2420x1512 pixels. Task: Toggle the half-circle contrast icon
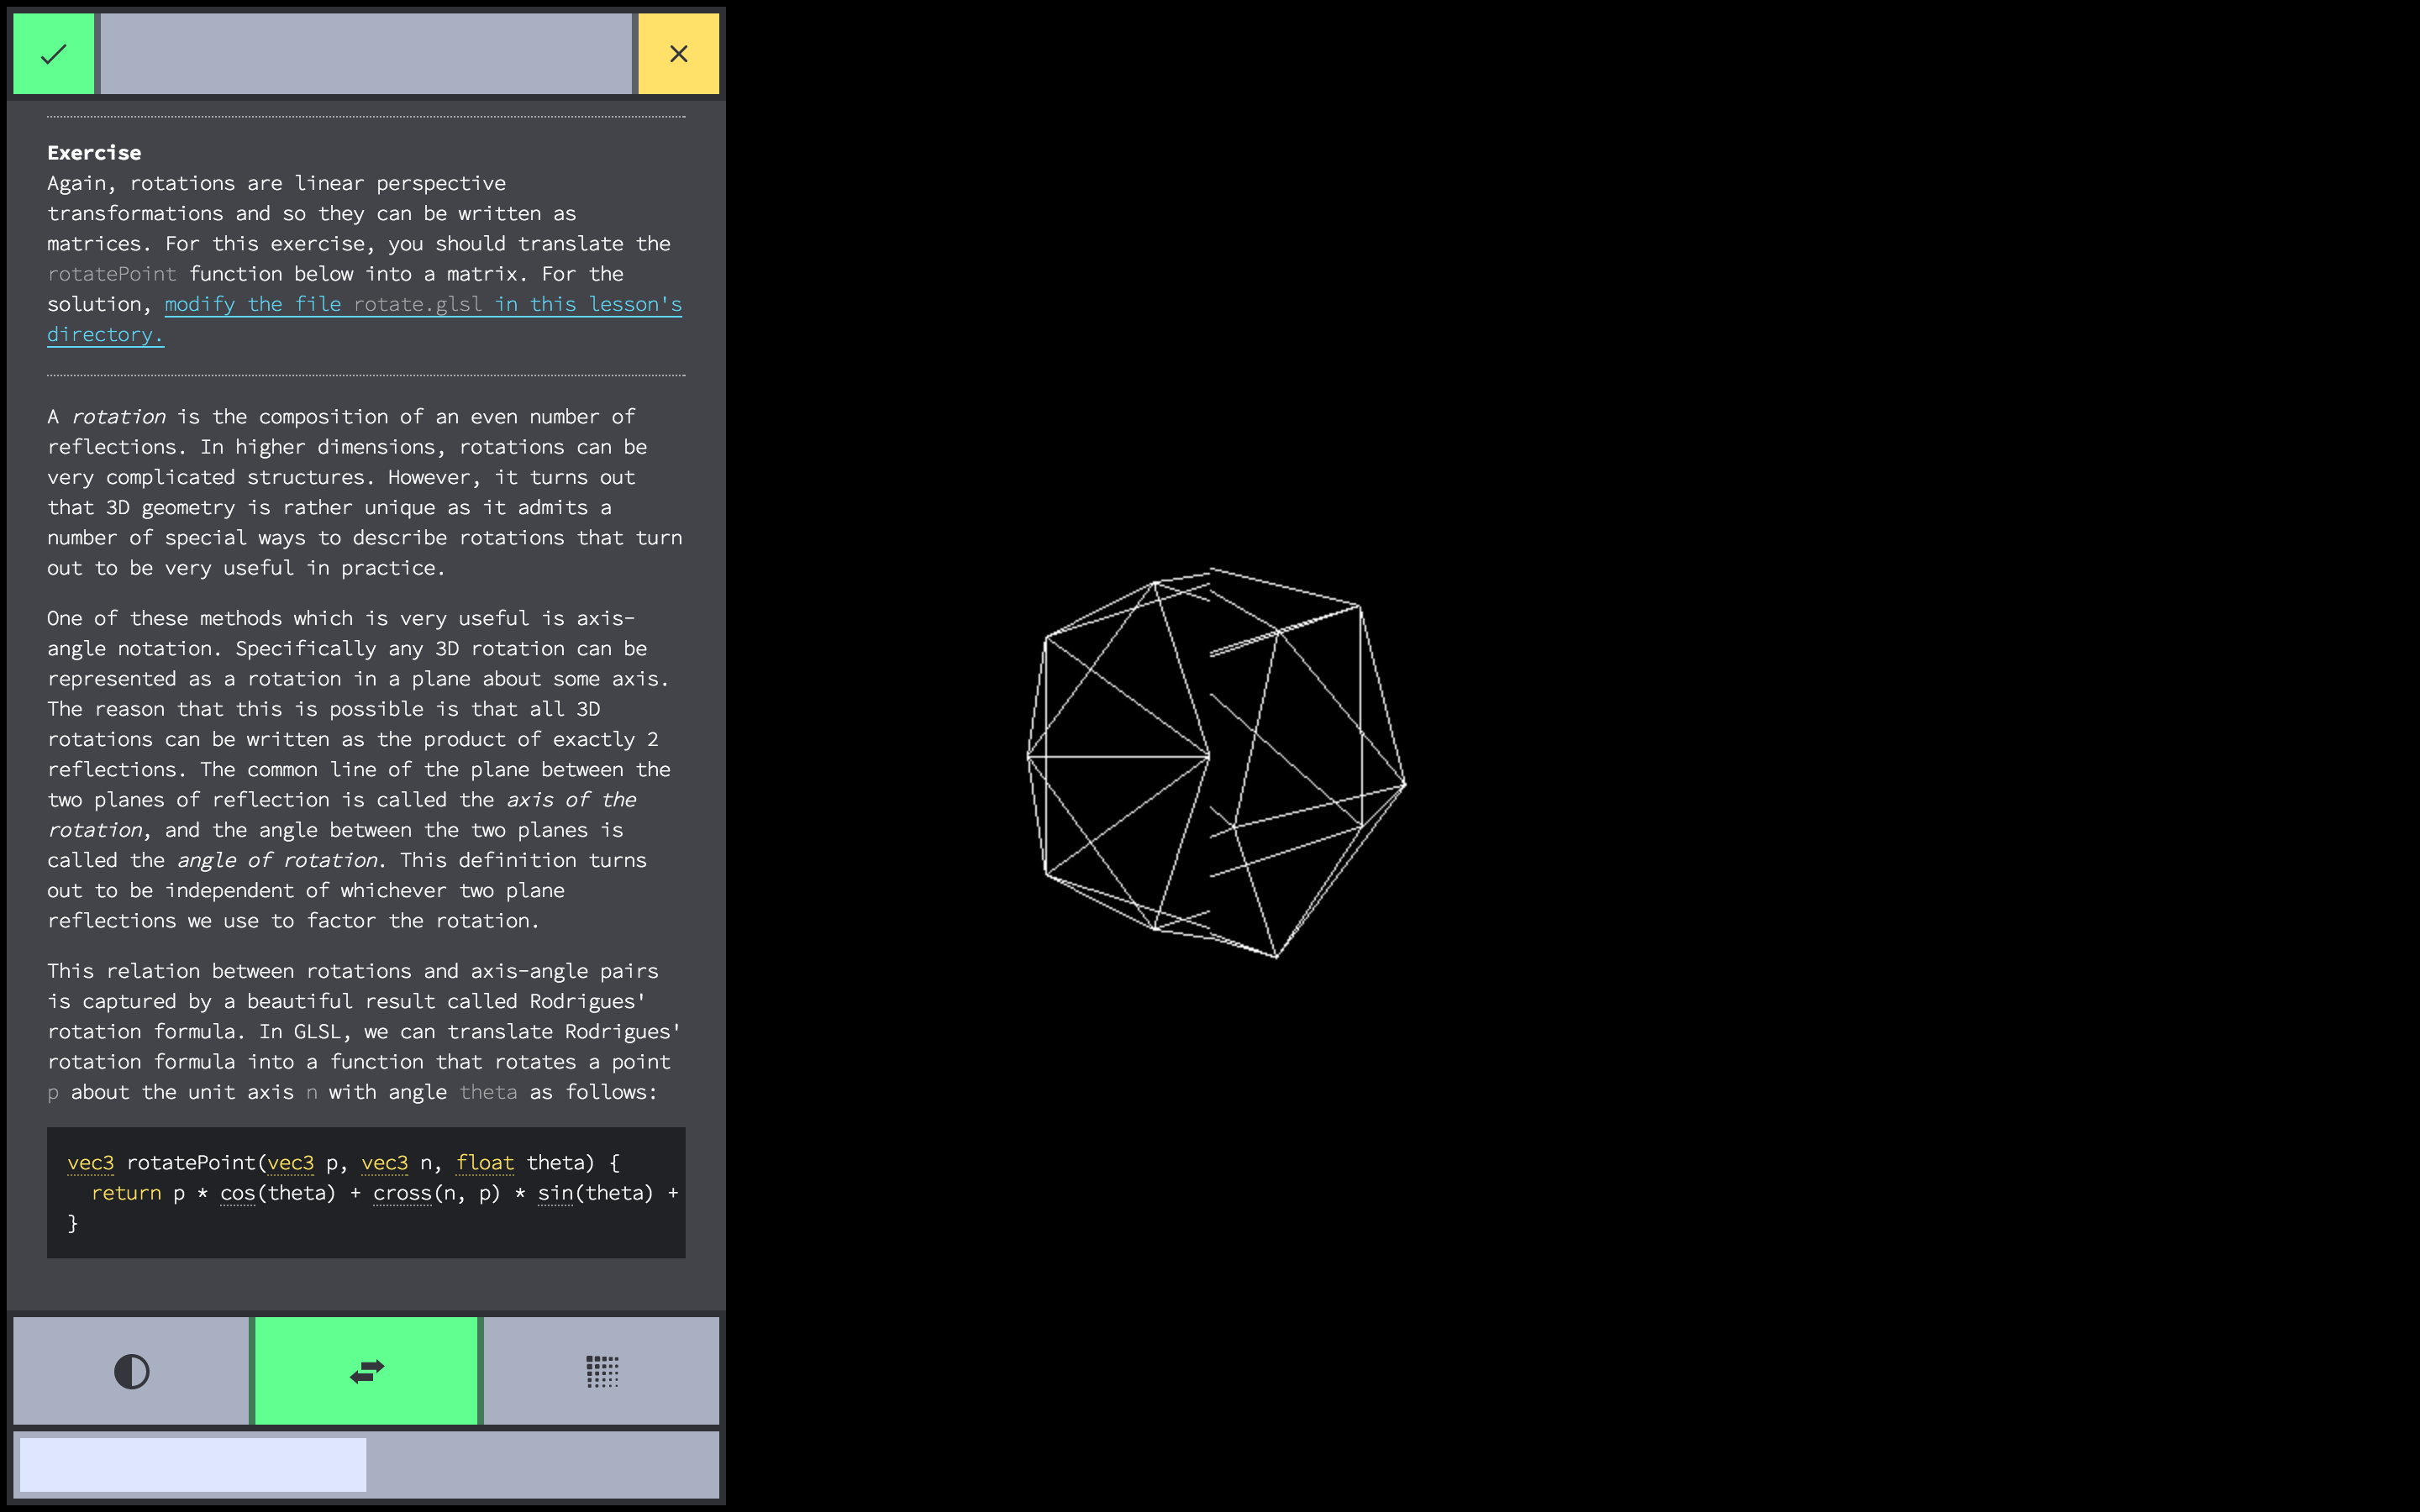pyautogui.click(x=131, y=1371)
